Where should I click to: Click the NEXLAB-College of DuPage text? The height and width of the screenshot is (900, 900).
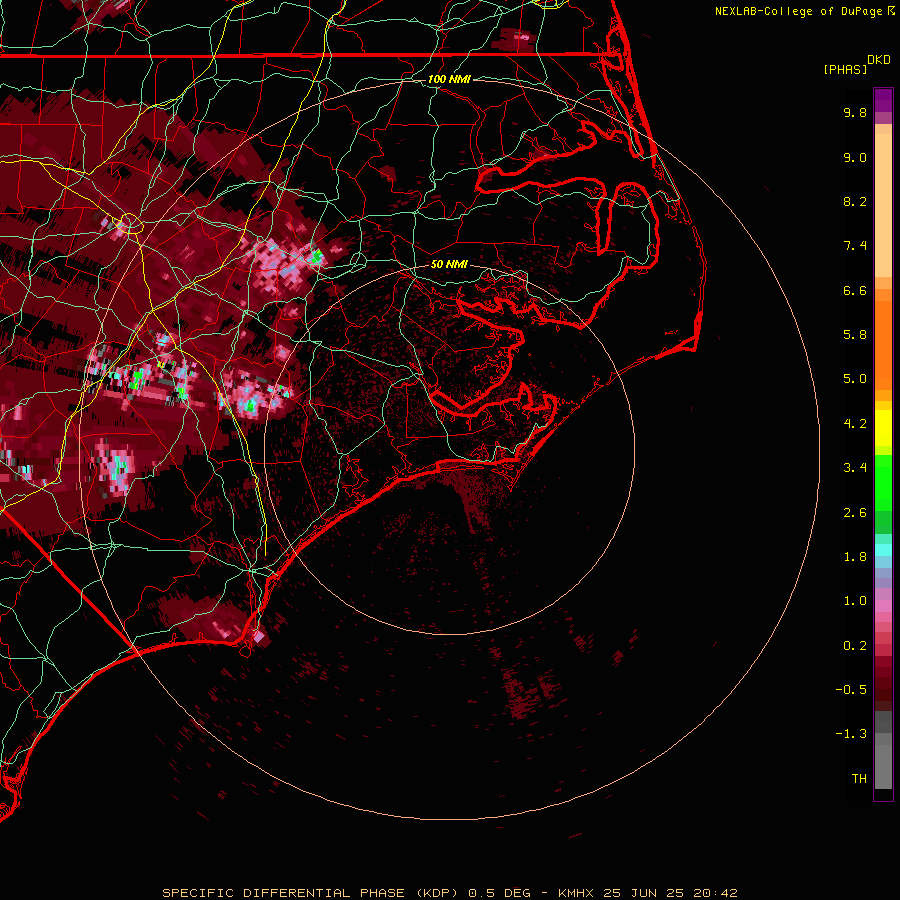click(x=800, y=11)
